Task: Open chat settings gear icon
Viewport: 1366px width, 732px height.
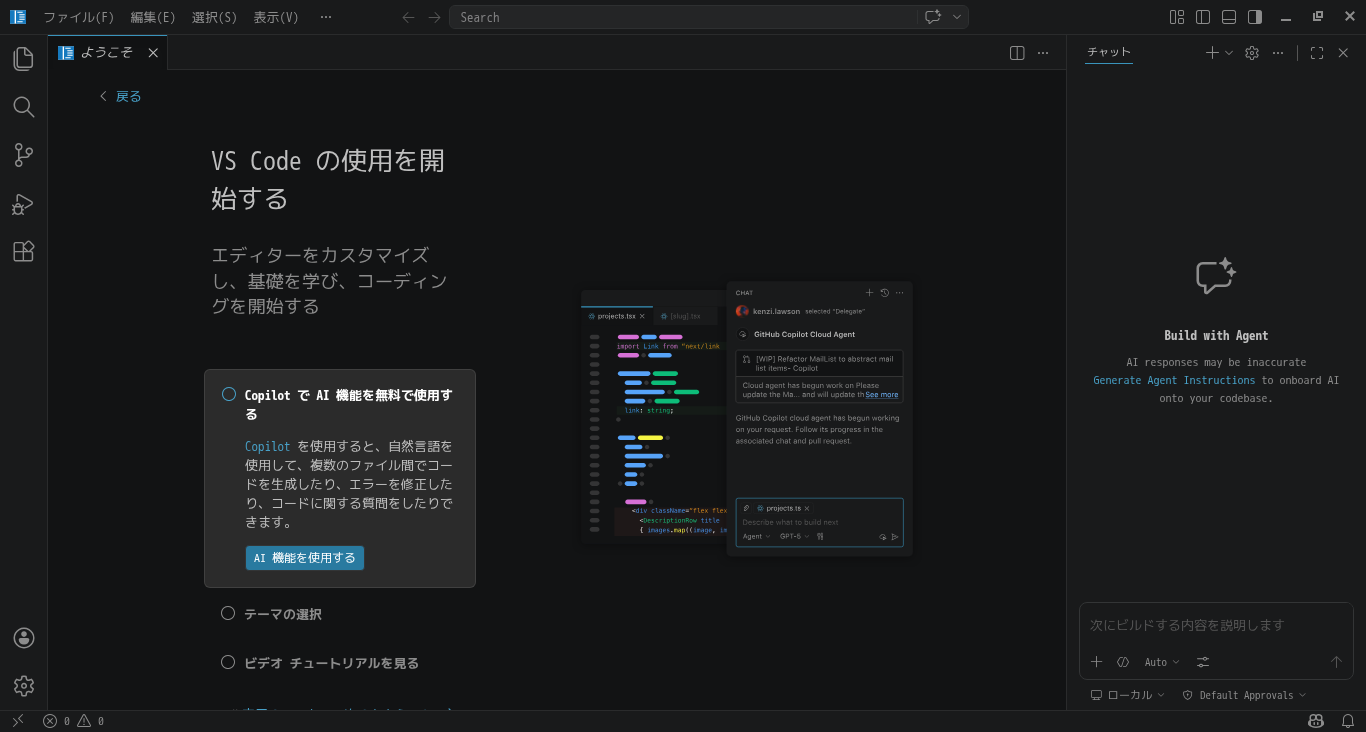Action: click(1252, 53)
